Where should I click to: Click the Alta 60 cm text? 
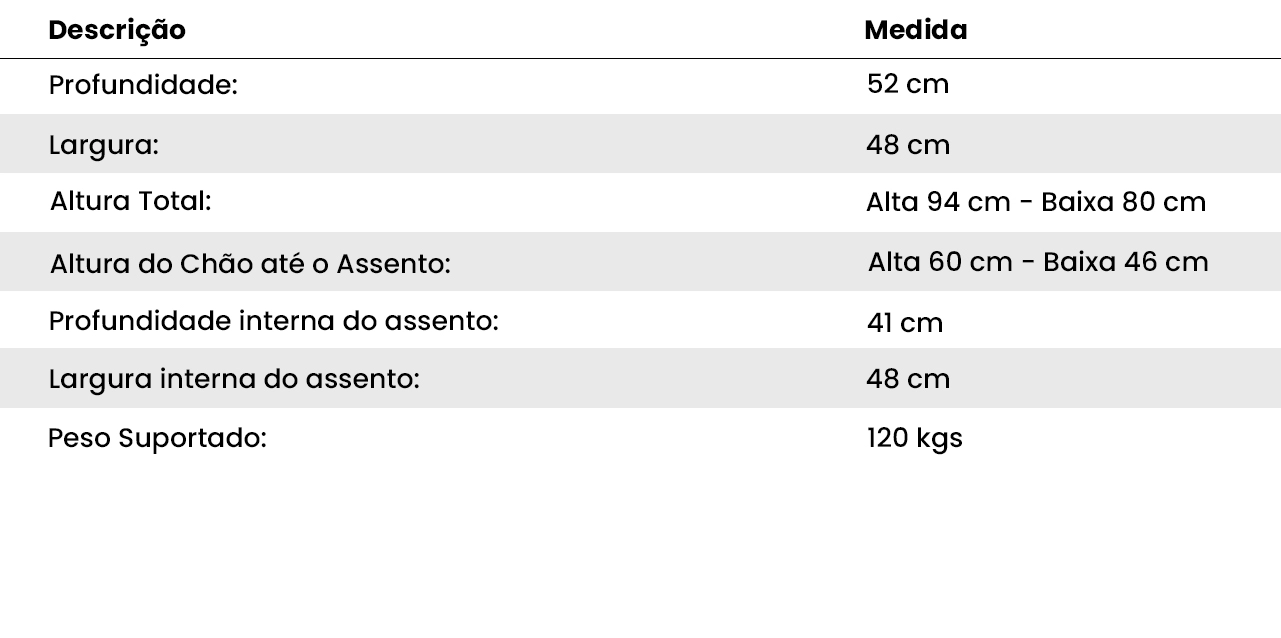click(940, 262)
